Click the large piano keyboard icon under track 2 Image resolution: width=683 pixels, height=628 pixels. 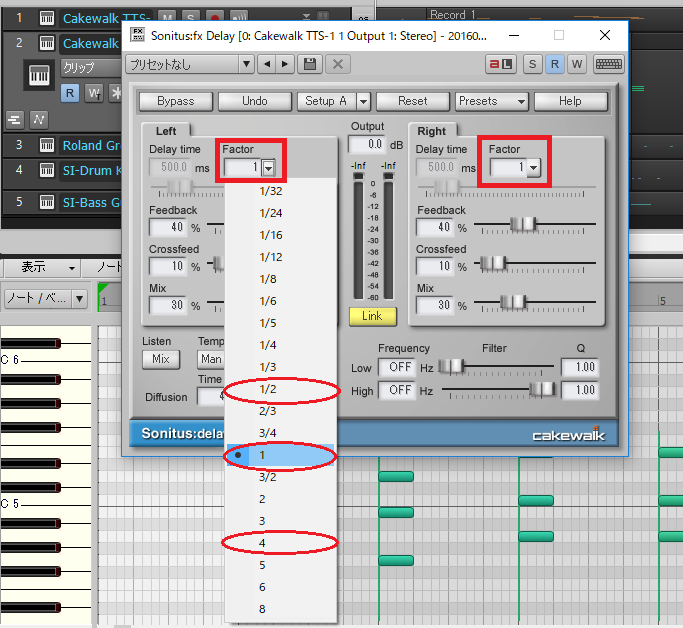(x=39, y=75)
